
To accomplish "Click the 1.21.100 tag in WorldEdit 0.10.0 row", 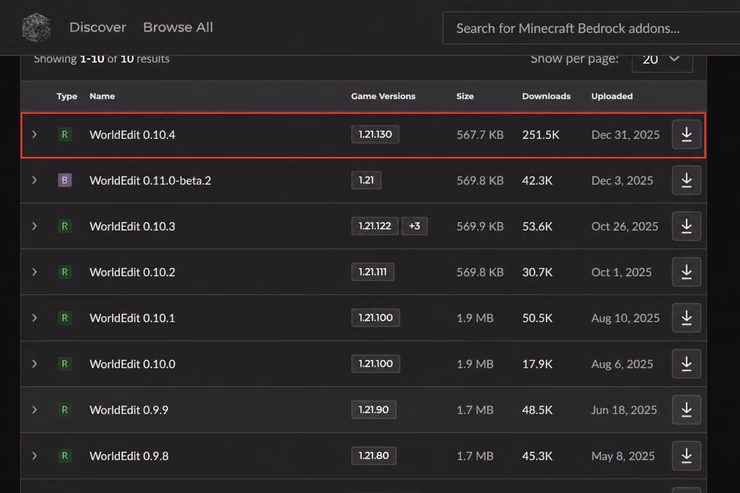I will (376, 364).
